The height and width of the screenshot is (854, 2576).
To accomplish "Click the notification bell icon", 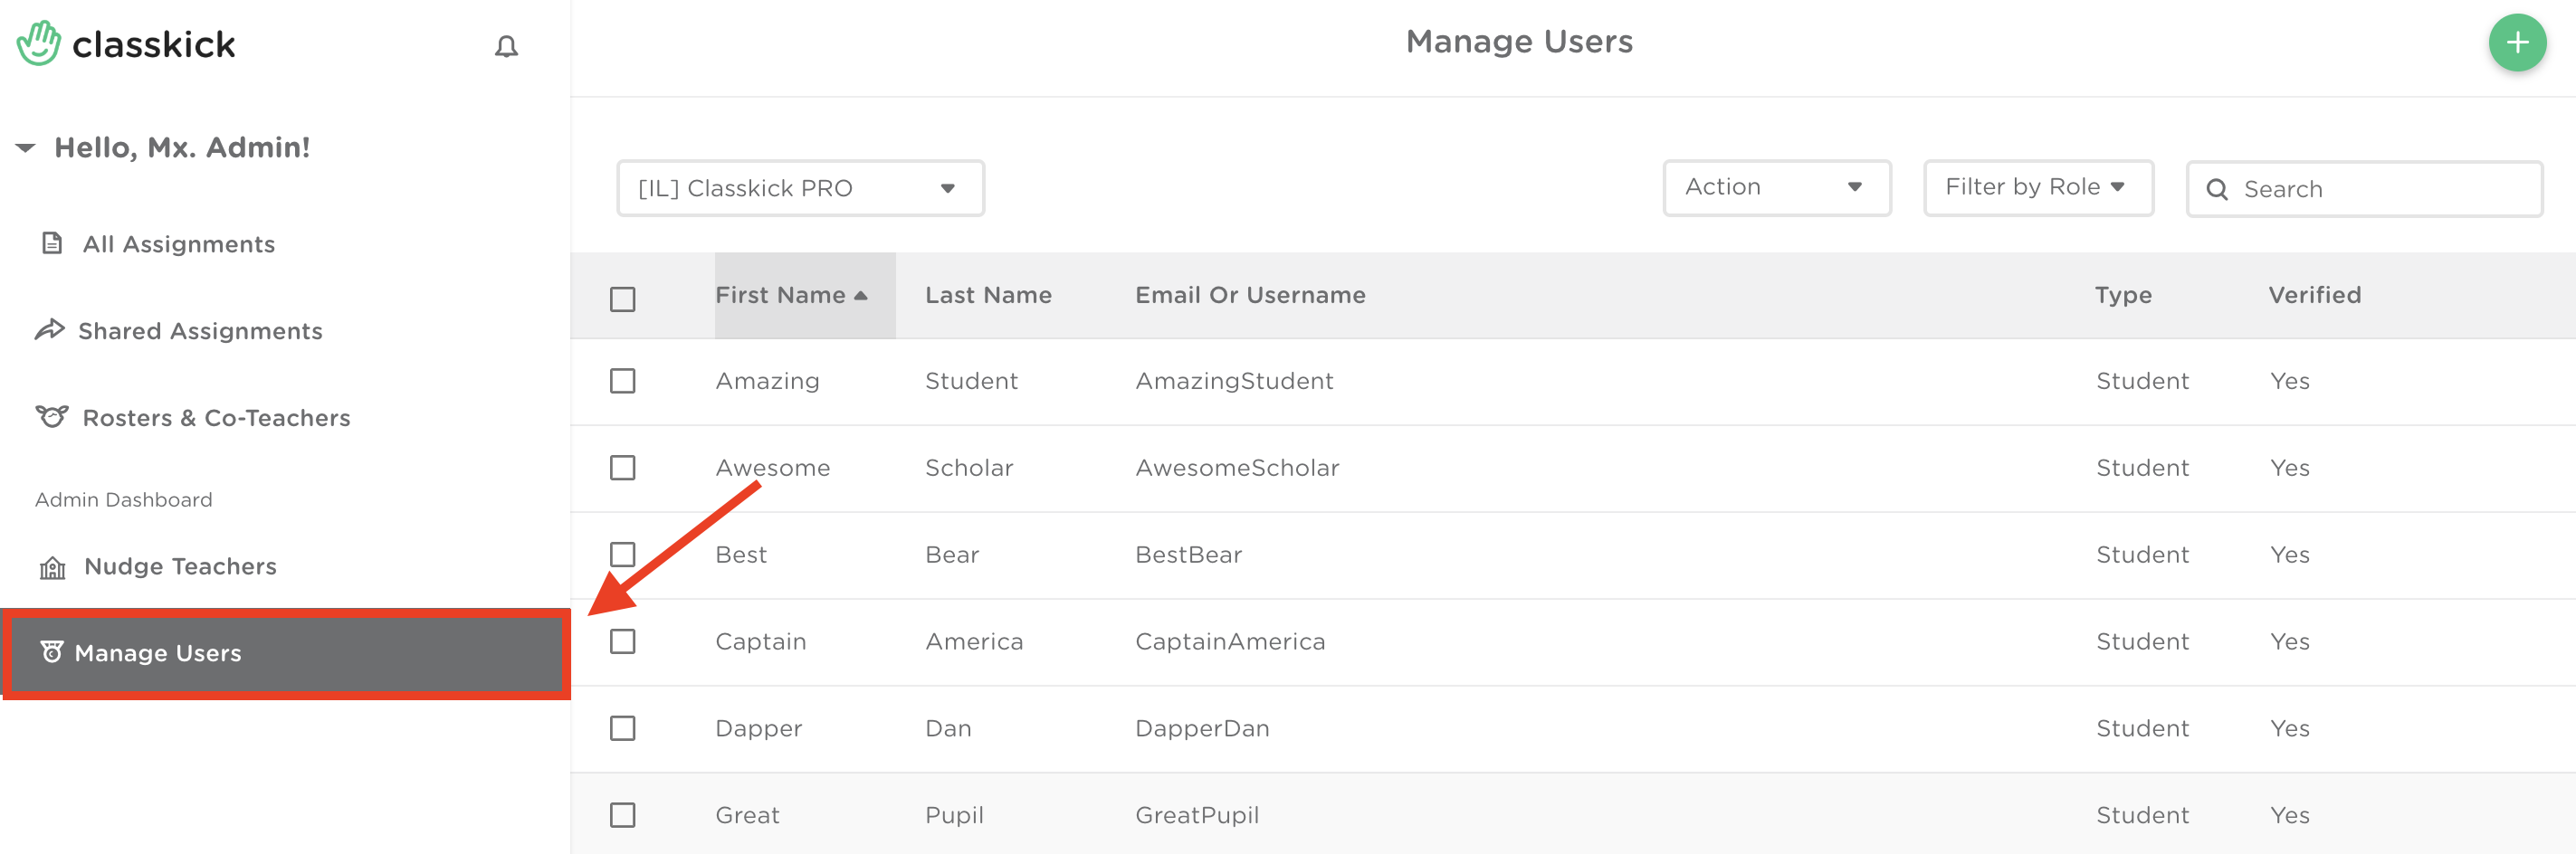I will [506, 46].
